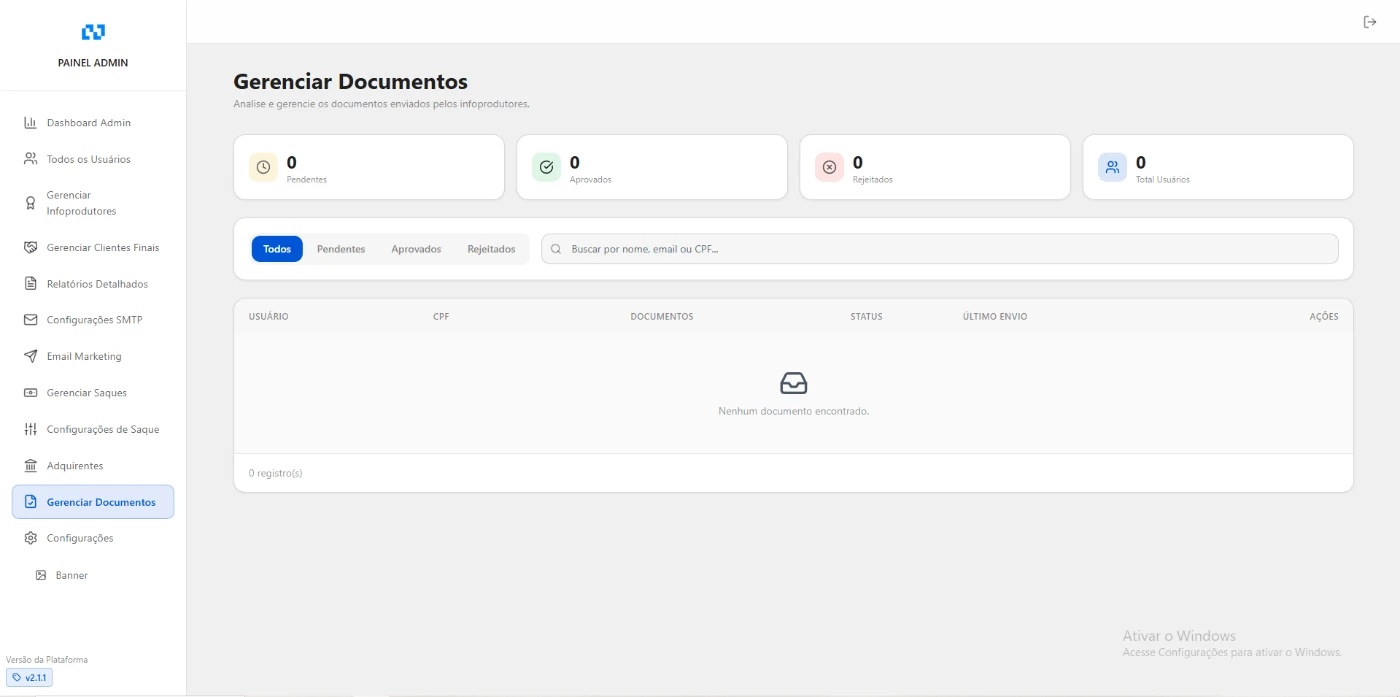Click the users icon on Total Usuários card
The height and width of the screenshot is (697, 1400).
[1112, 167]
